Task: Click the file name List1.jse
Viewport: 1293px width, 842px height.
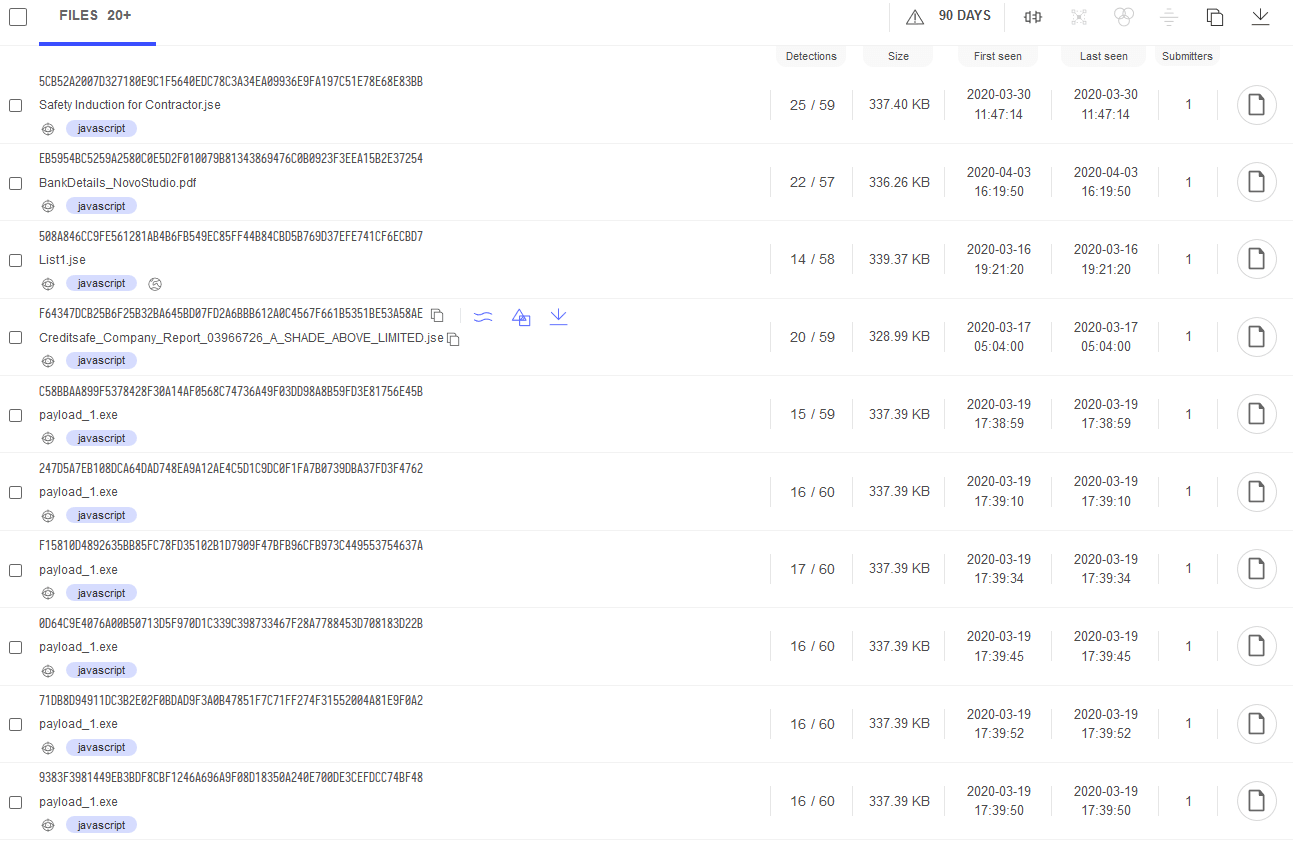Action: click(62, 260)
